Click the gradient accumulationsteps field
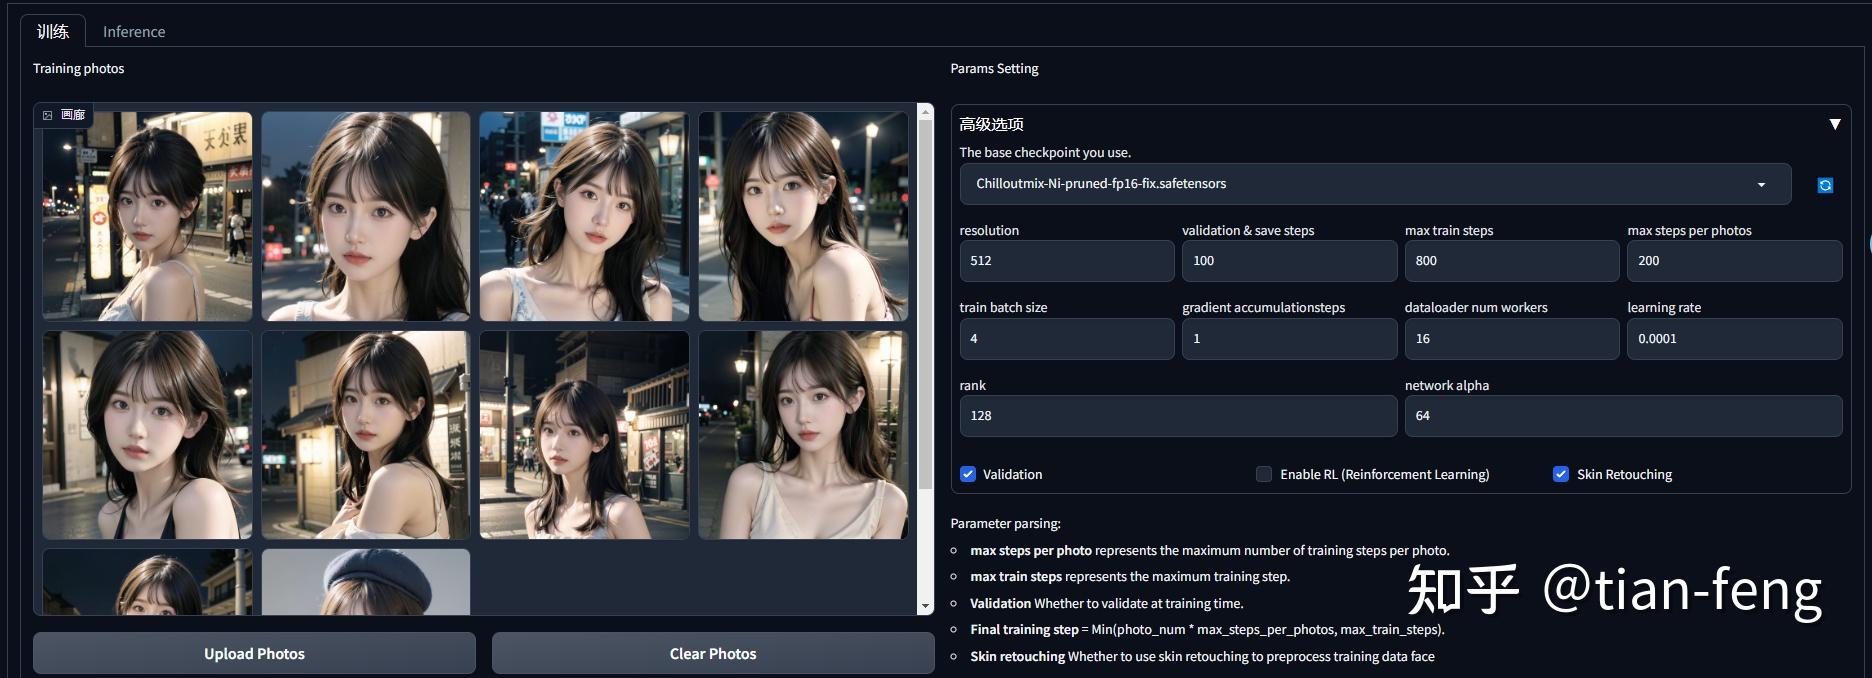This screenshot has height=678, width=1872. pos(1289,339)
